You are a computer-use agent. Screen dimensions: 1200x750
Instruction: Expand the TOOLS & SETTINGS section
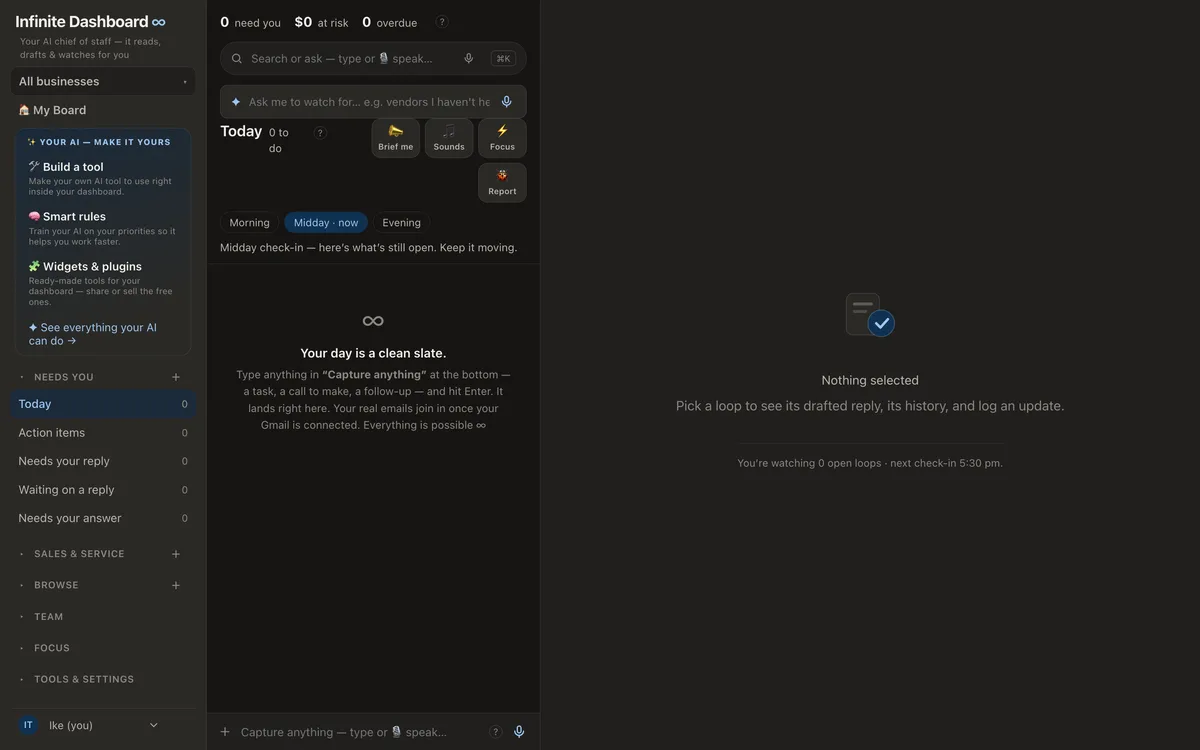point(84,679)
